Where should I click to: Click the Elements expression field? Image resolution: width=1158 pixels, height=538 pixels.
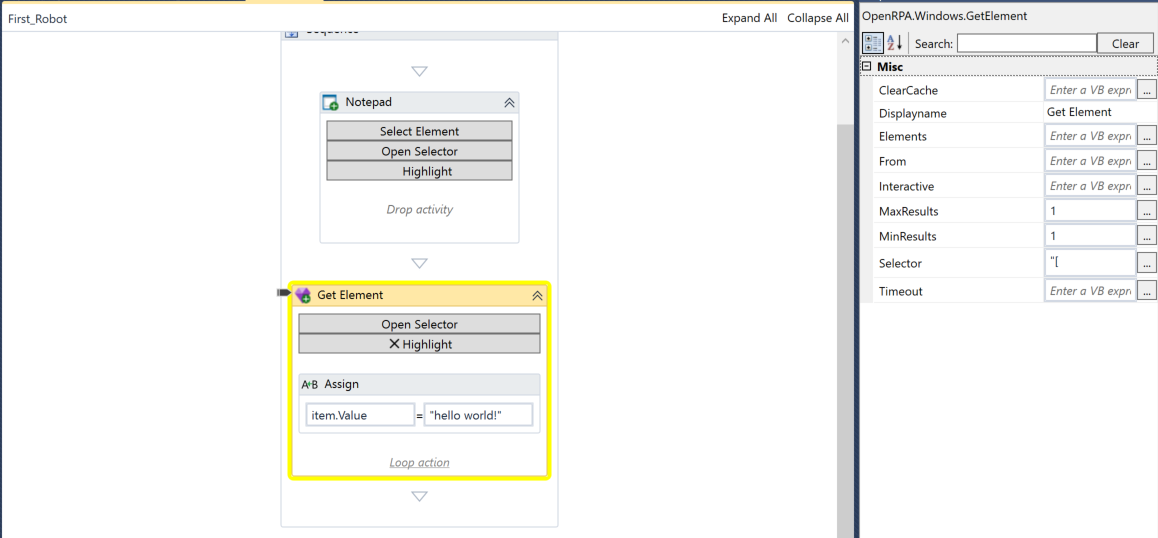pos(1090,136)
